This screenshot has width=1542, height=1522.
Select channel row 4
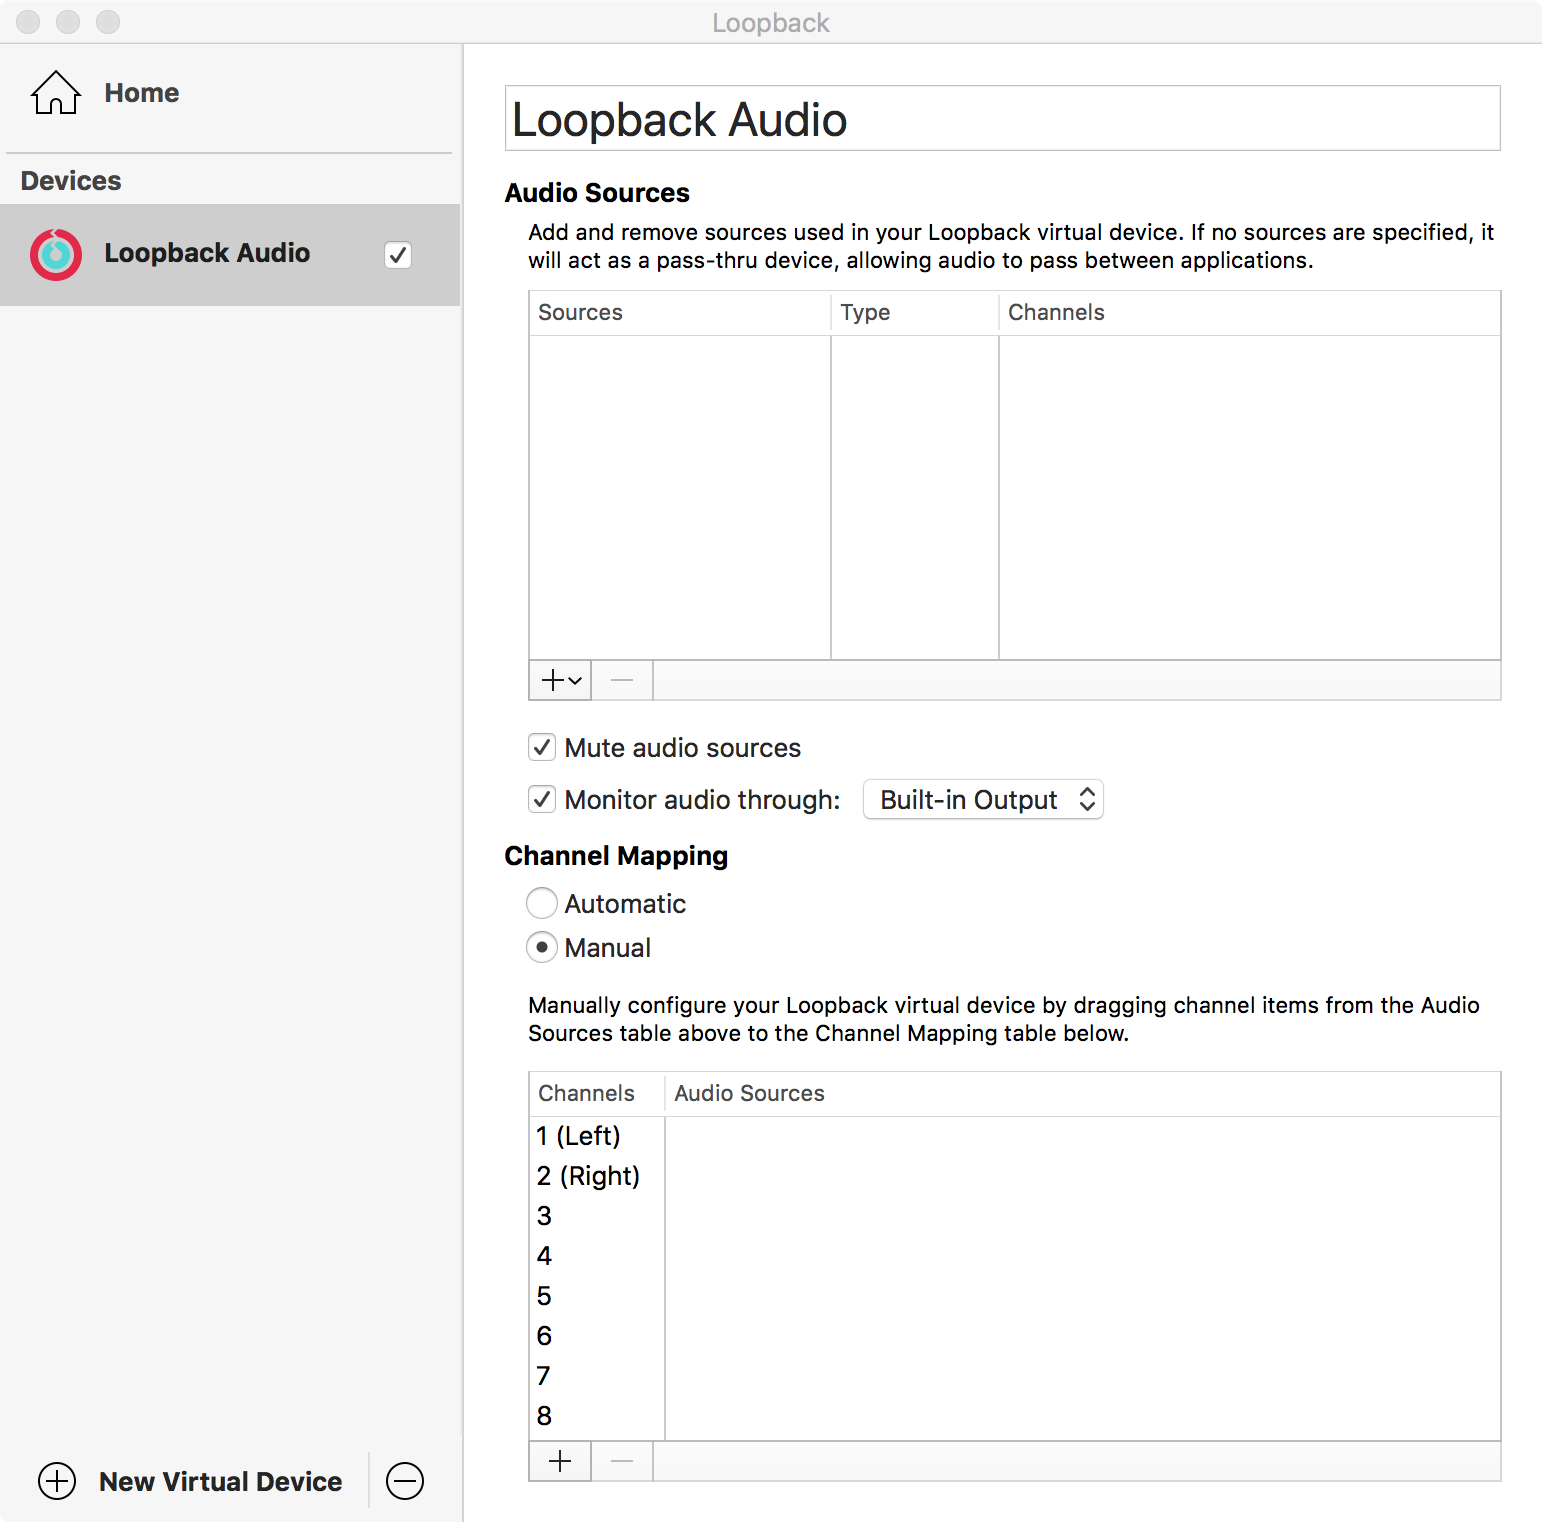click(1015, 1256)
